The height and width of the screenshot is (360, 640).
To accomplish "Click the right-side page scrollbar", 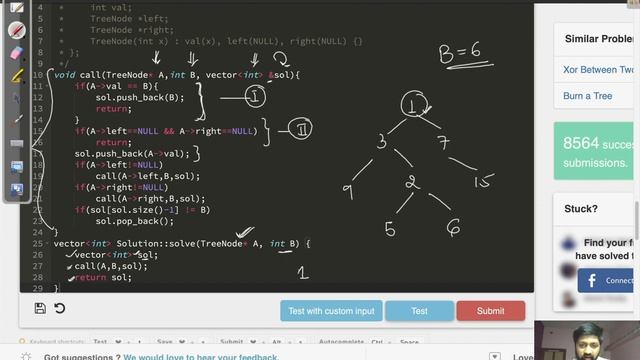I will pos(637,220).
